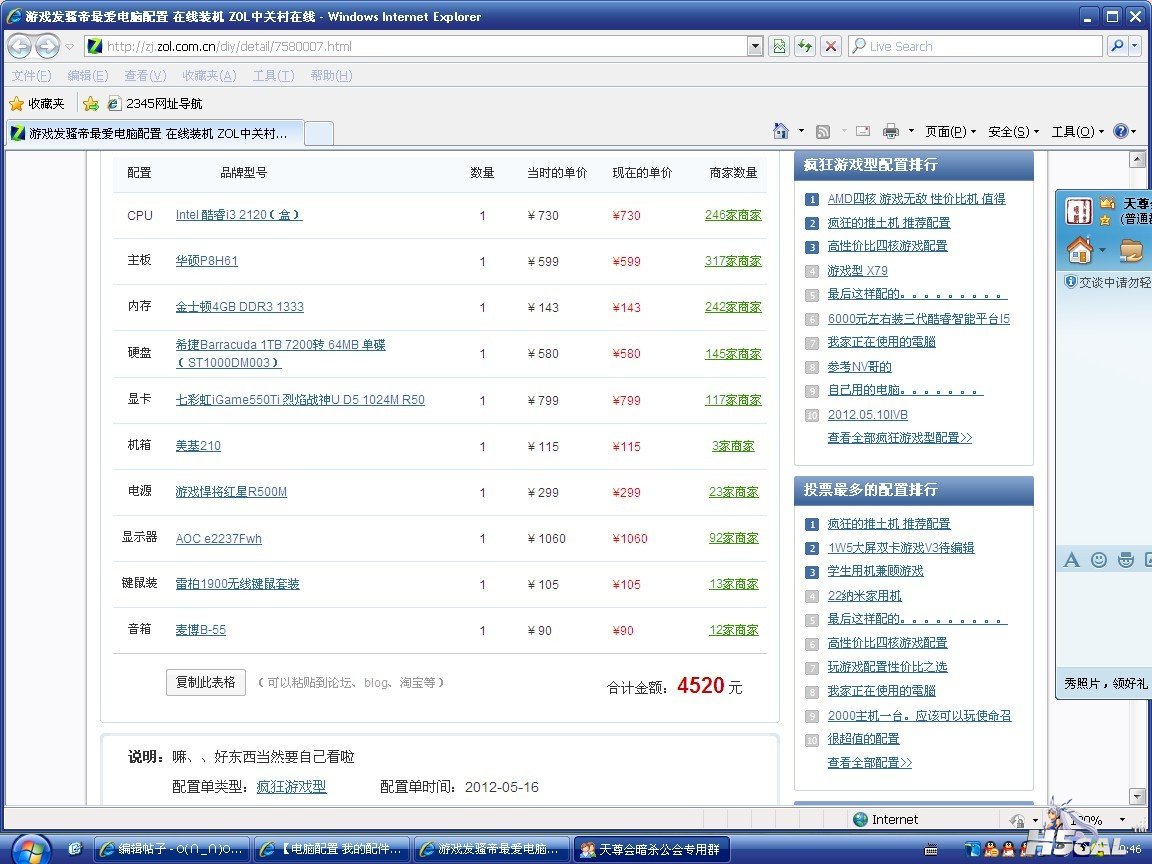
Task: Click the browser Back arrow button
Action: point(20,46)
